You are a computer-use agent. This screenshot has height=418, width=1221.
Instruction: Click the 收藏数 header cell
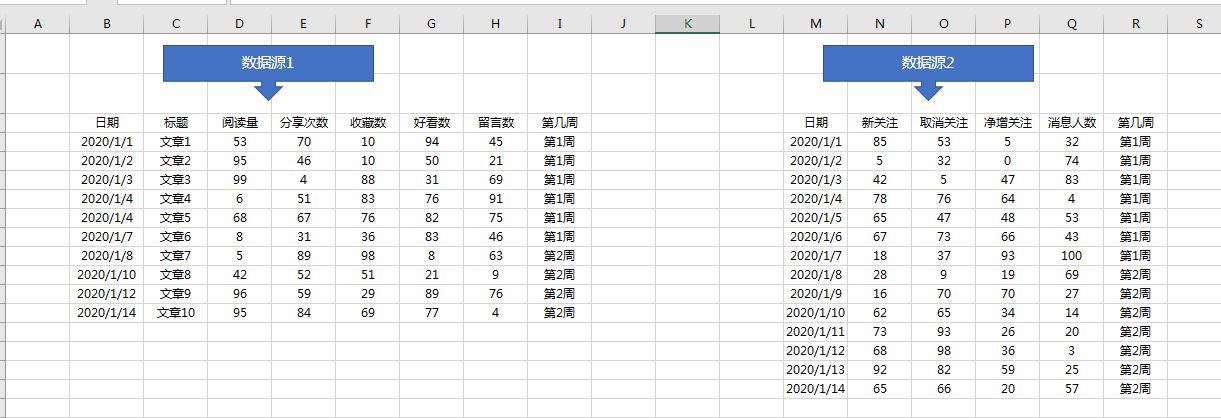point(367,123)
